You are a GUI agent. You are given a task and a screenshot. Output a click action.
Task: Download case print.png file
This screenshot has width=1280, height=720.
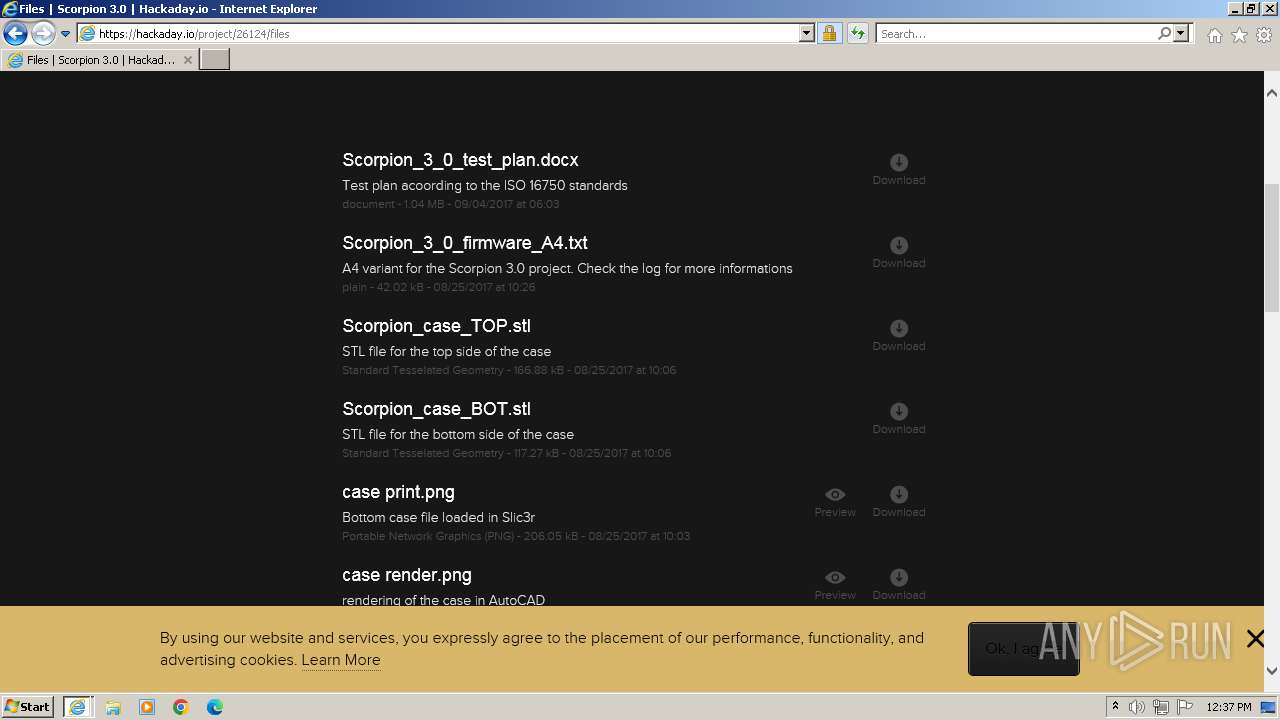[x=899, y=502]
